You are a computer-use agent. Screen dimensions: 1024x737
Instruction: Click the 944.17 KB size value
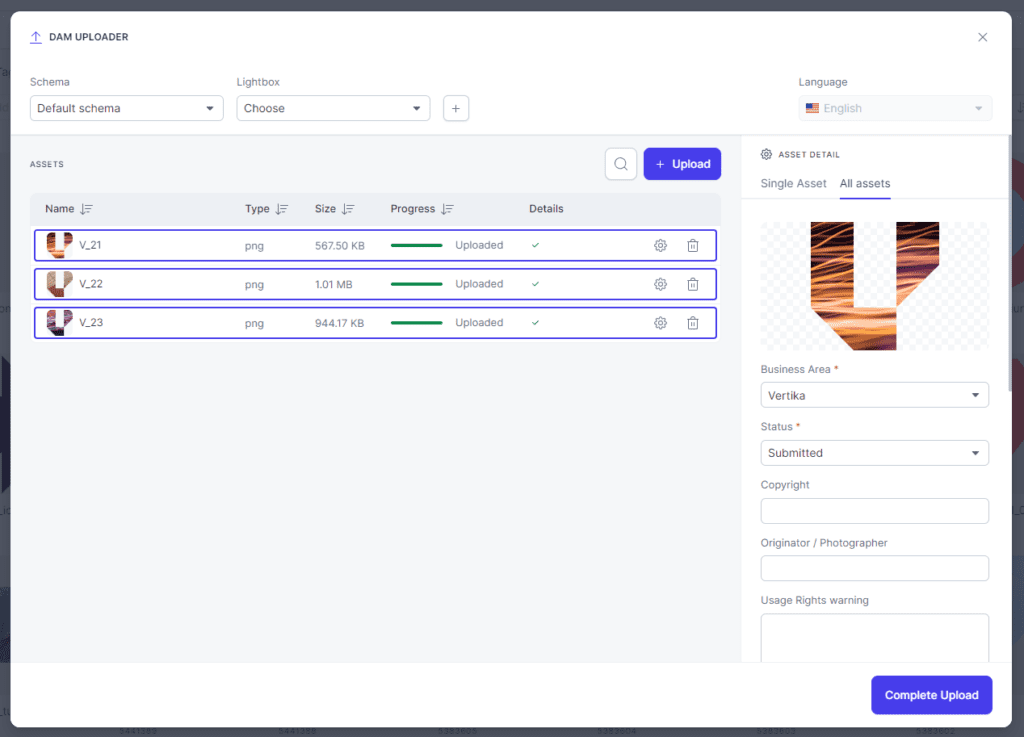pyautogui.click(x=340, y=322)
